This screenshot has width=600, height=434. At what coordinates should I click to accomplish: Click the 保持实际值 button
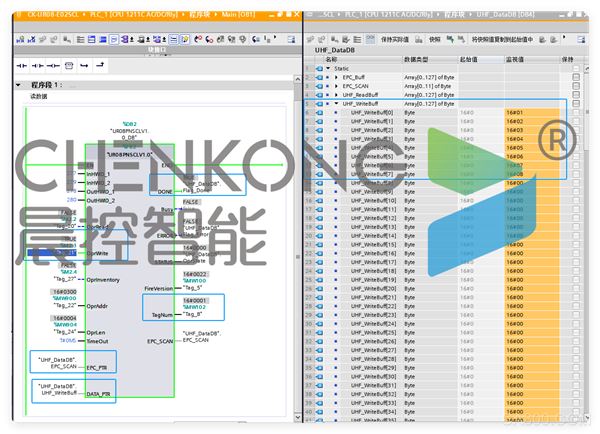(395, 39)
